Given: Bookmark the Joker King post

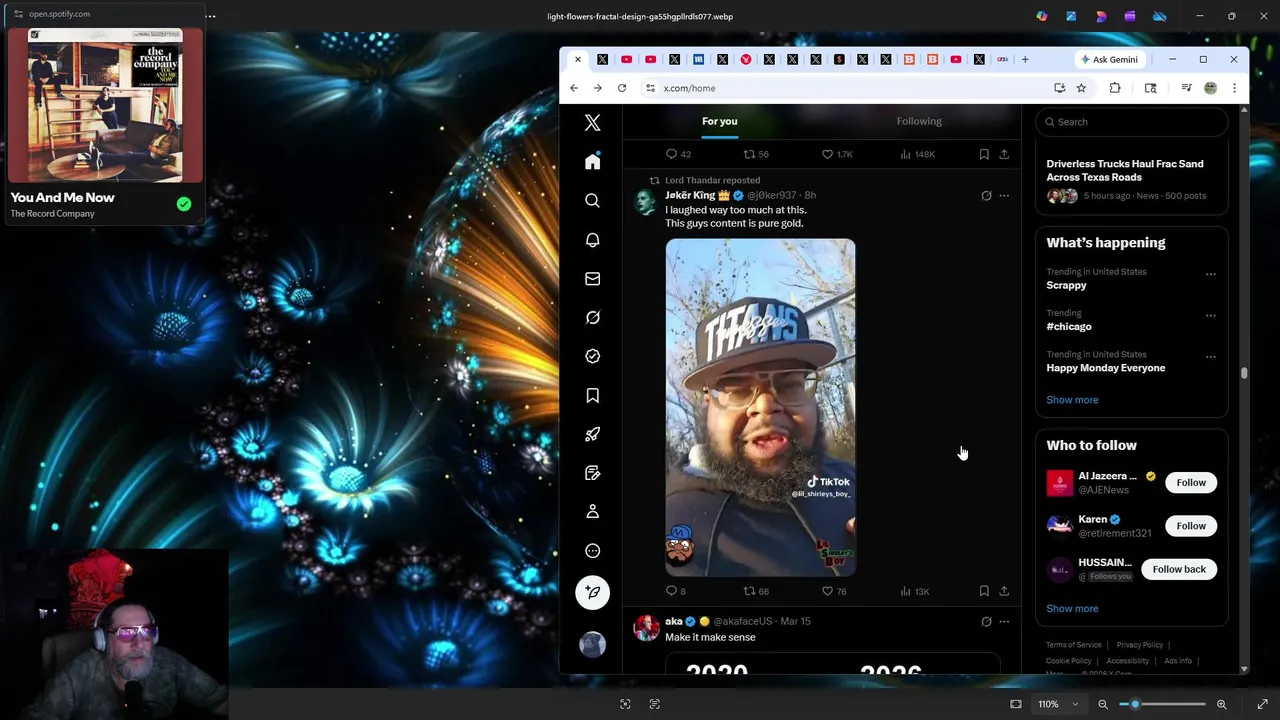Looking at the screenshot, I should pos(984,591).
